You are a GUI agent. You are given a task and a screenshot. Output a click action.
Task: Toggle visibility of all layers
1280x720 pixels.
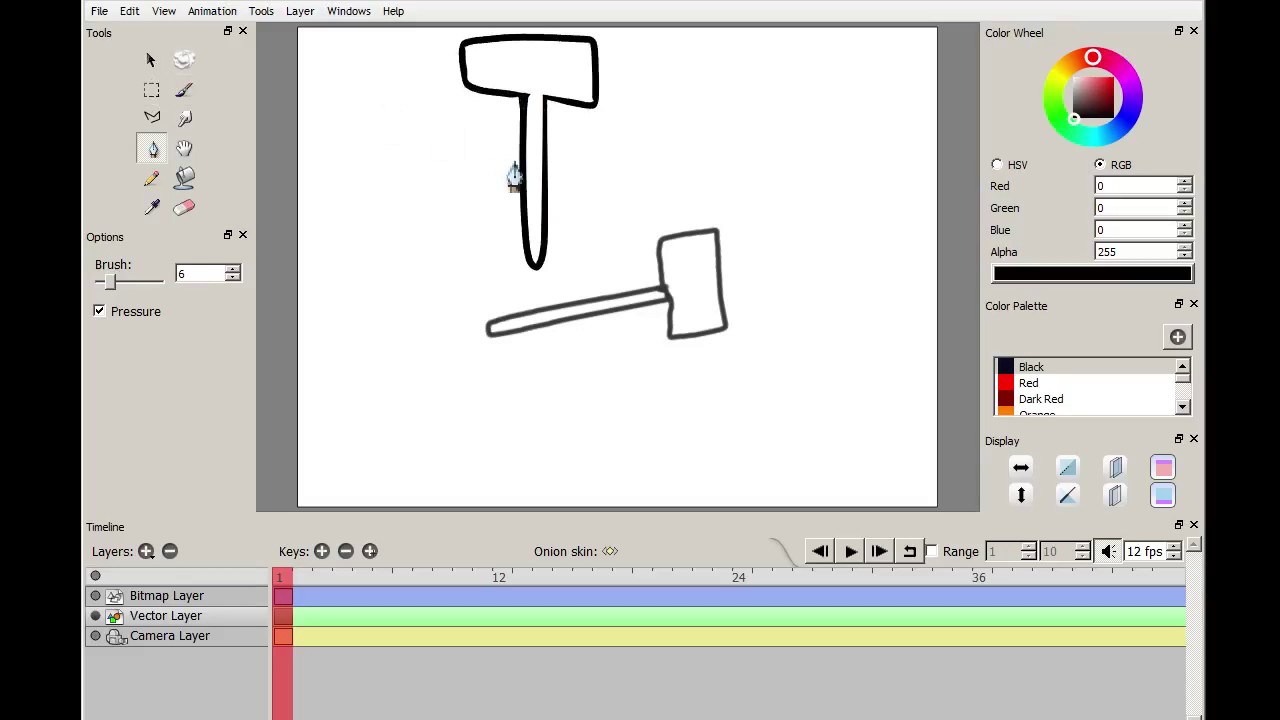click(x=96, y=576)
